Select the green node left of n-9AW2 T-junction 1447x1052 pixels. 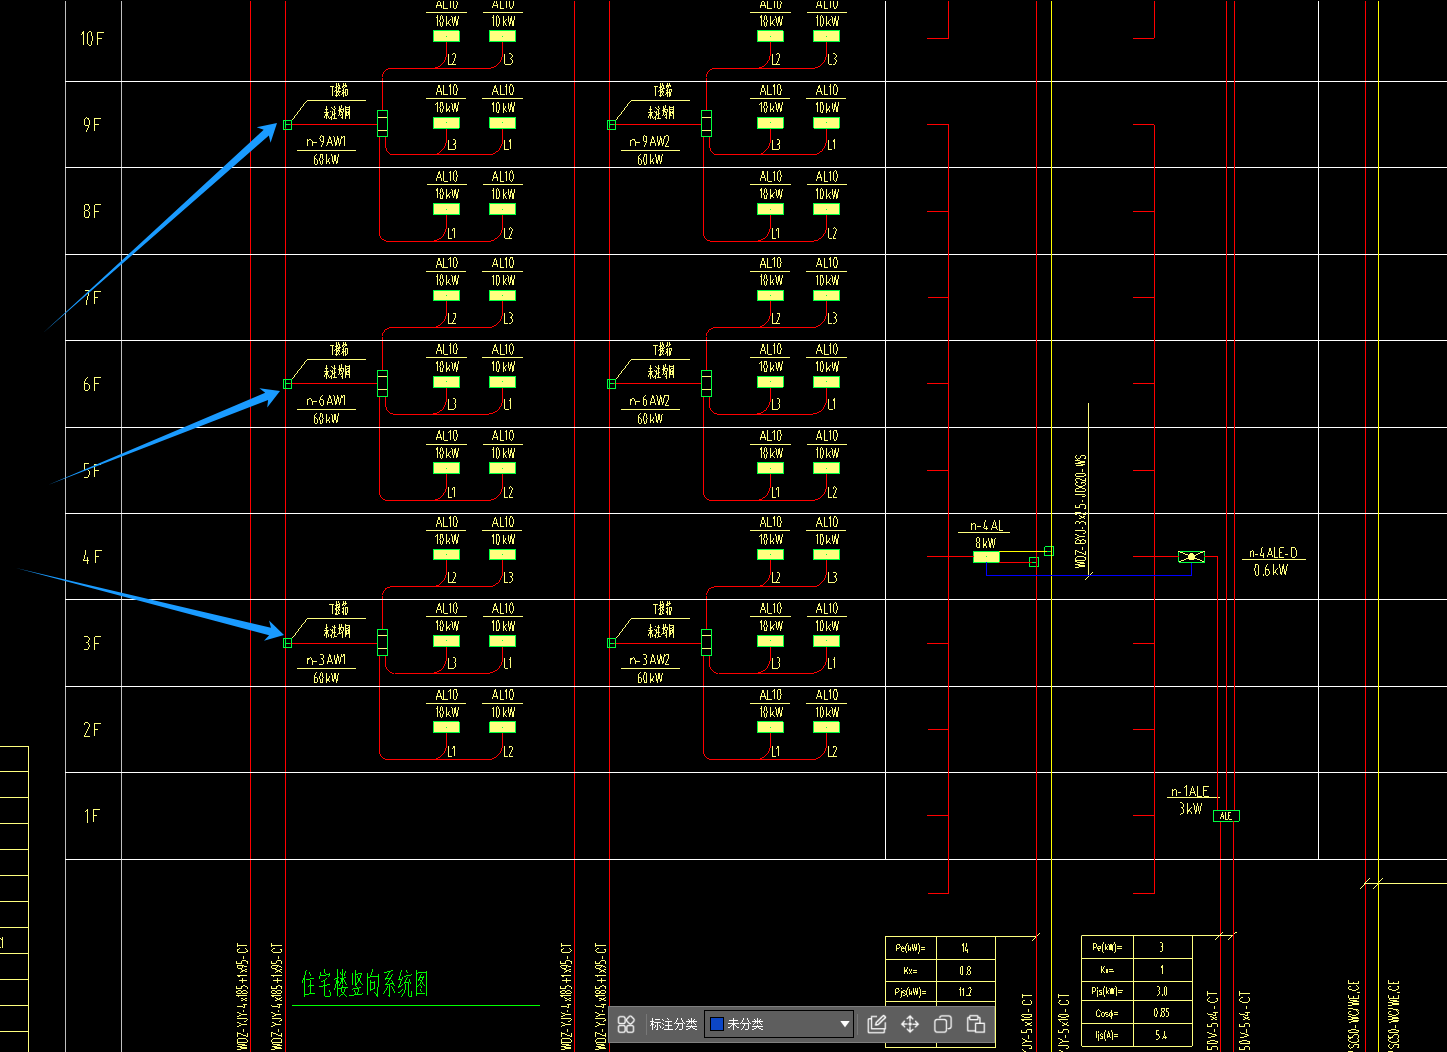pyautogui.click(x=611, y=125)
